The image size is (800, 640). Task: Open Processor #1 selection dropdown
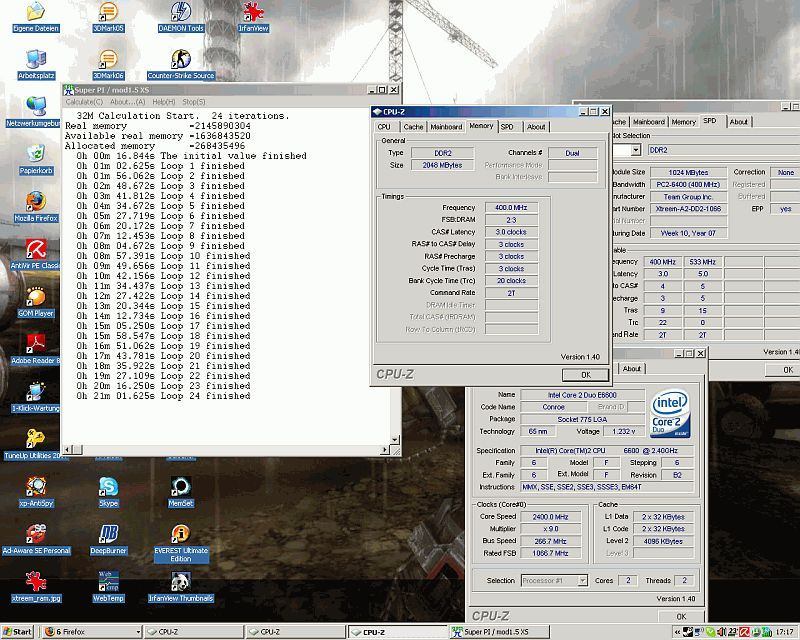pos(582,580)
